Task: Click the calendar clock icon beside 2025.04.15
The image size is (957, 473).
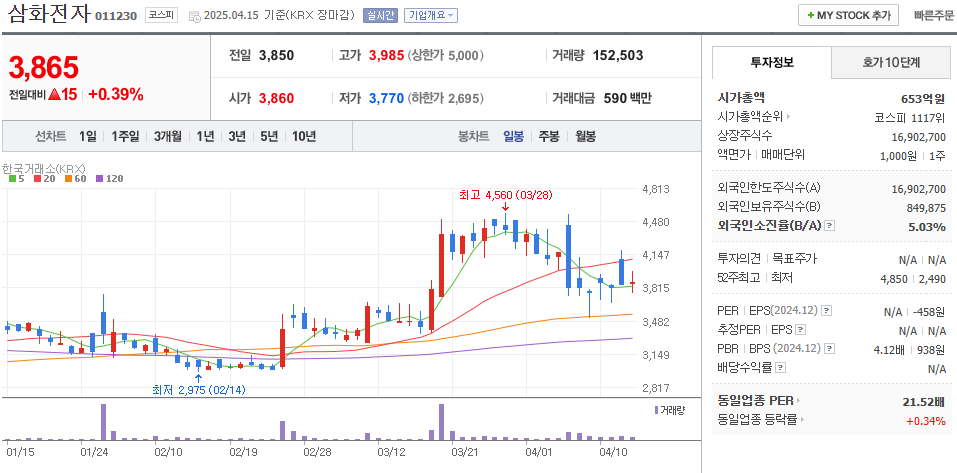Action: (195, 16)
